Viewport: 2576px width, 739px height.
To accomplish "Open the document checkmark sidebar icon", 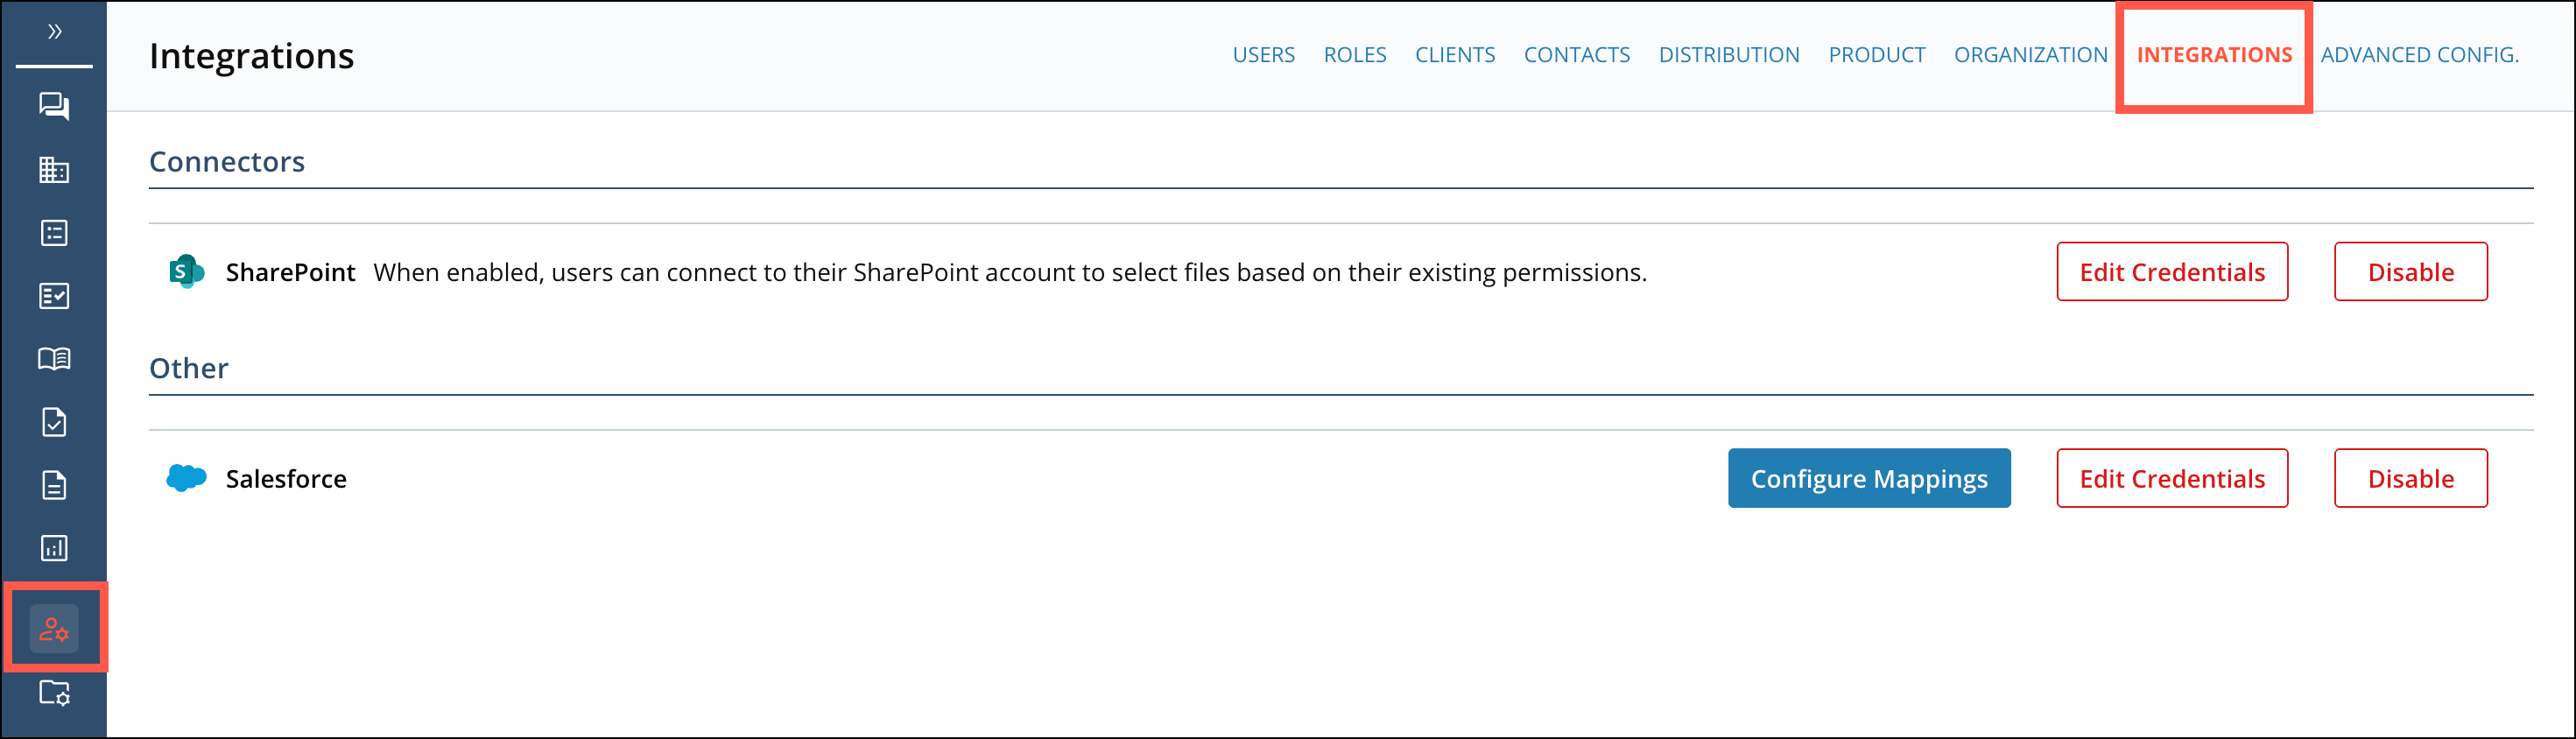I will click(x=54, y=422).
